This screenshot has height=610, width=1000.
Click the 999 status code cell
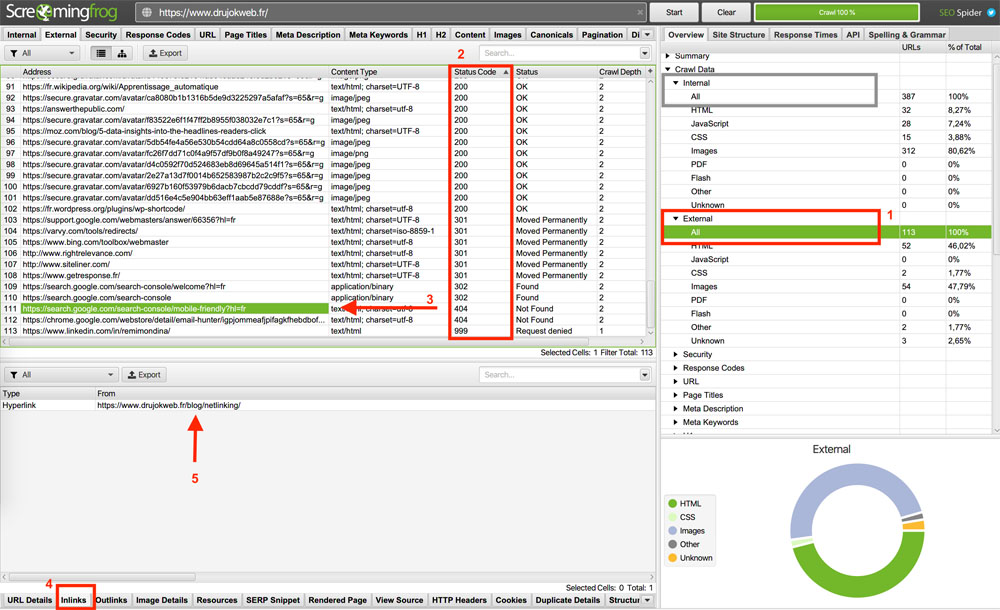click(482, 331)
